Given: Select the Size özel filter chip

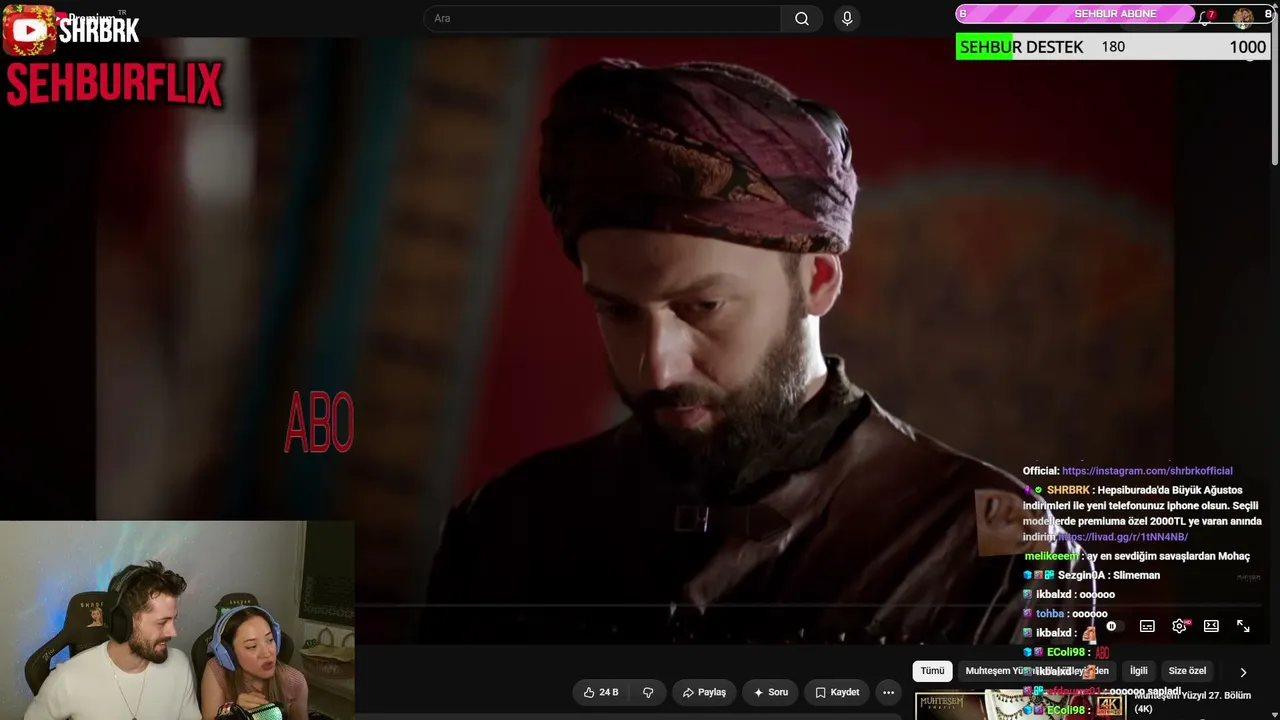Looking at the screenshot, I should pyautogui.click(x=1187, y=671).
